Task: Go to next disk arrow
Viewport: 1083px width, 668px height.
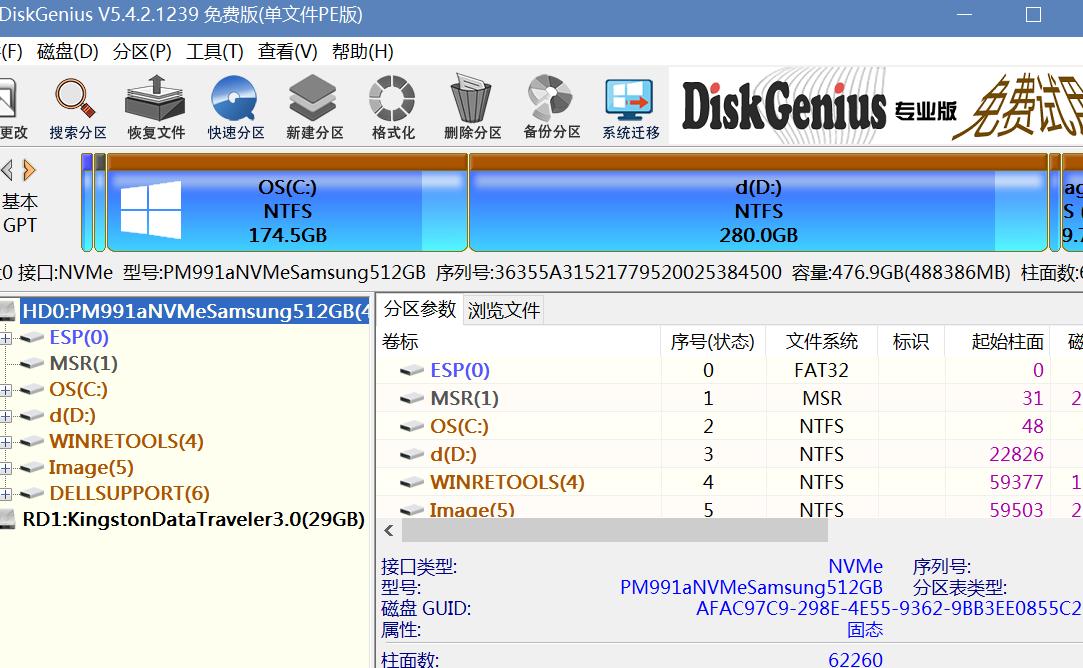Action: pos(29,170)
